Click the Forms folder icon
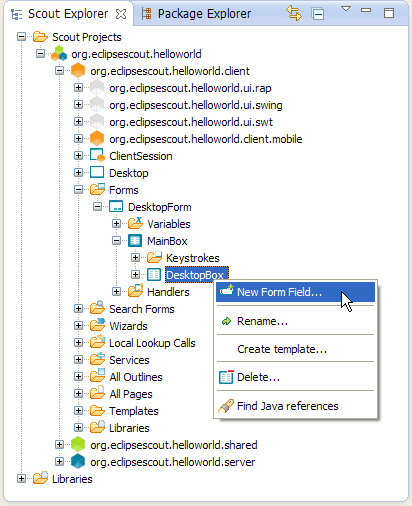412x506 pixels. tap(97, 189)
